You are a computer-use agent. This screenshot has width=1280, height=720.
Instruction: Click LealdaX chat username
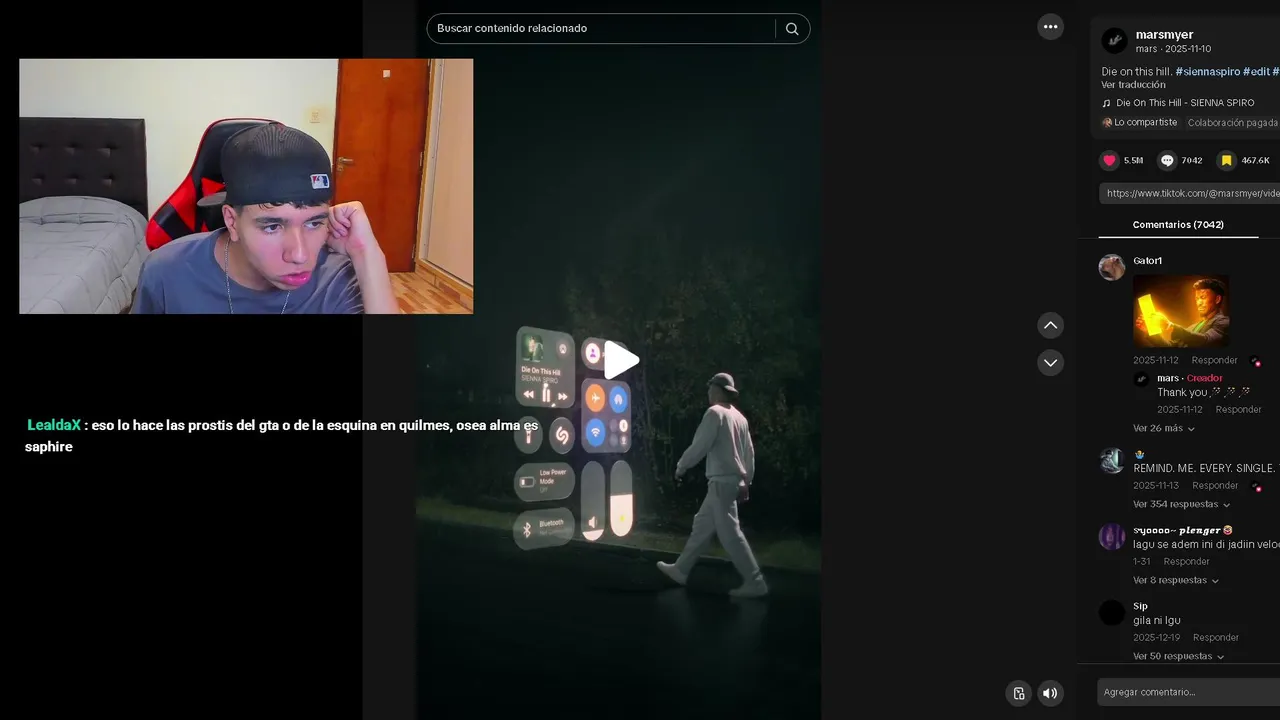pyautogui.click(x=54, y=425)
